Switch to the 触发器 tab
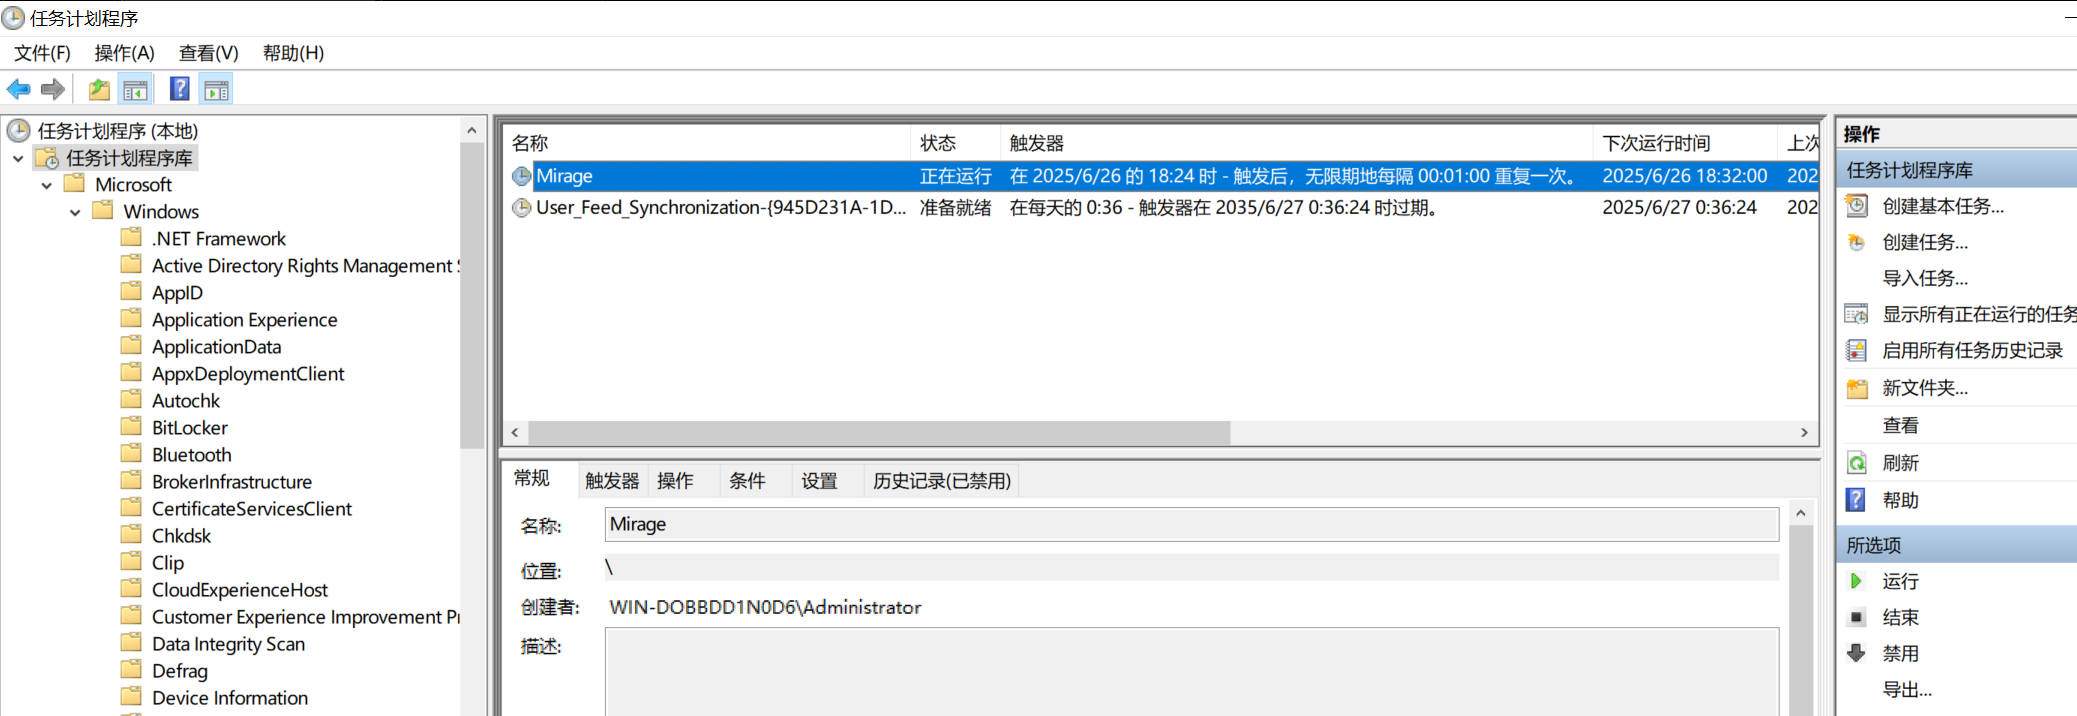The width and height of the screenshot is (2077, 716). [611, 481]
